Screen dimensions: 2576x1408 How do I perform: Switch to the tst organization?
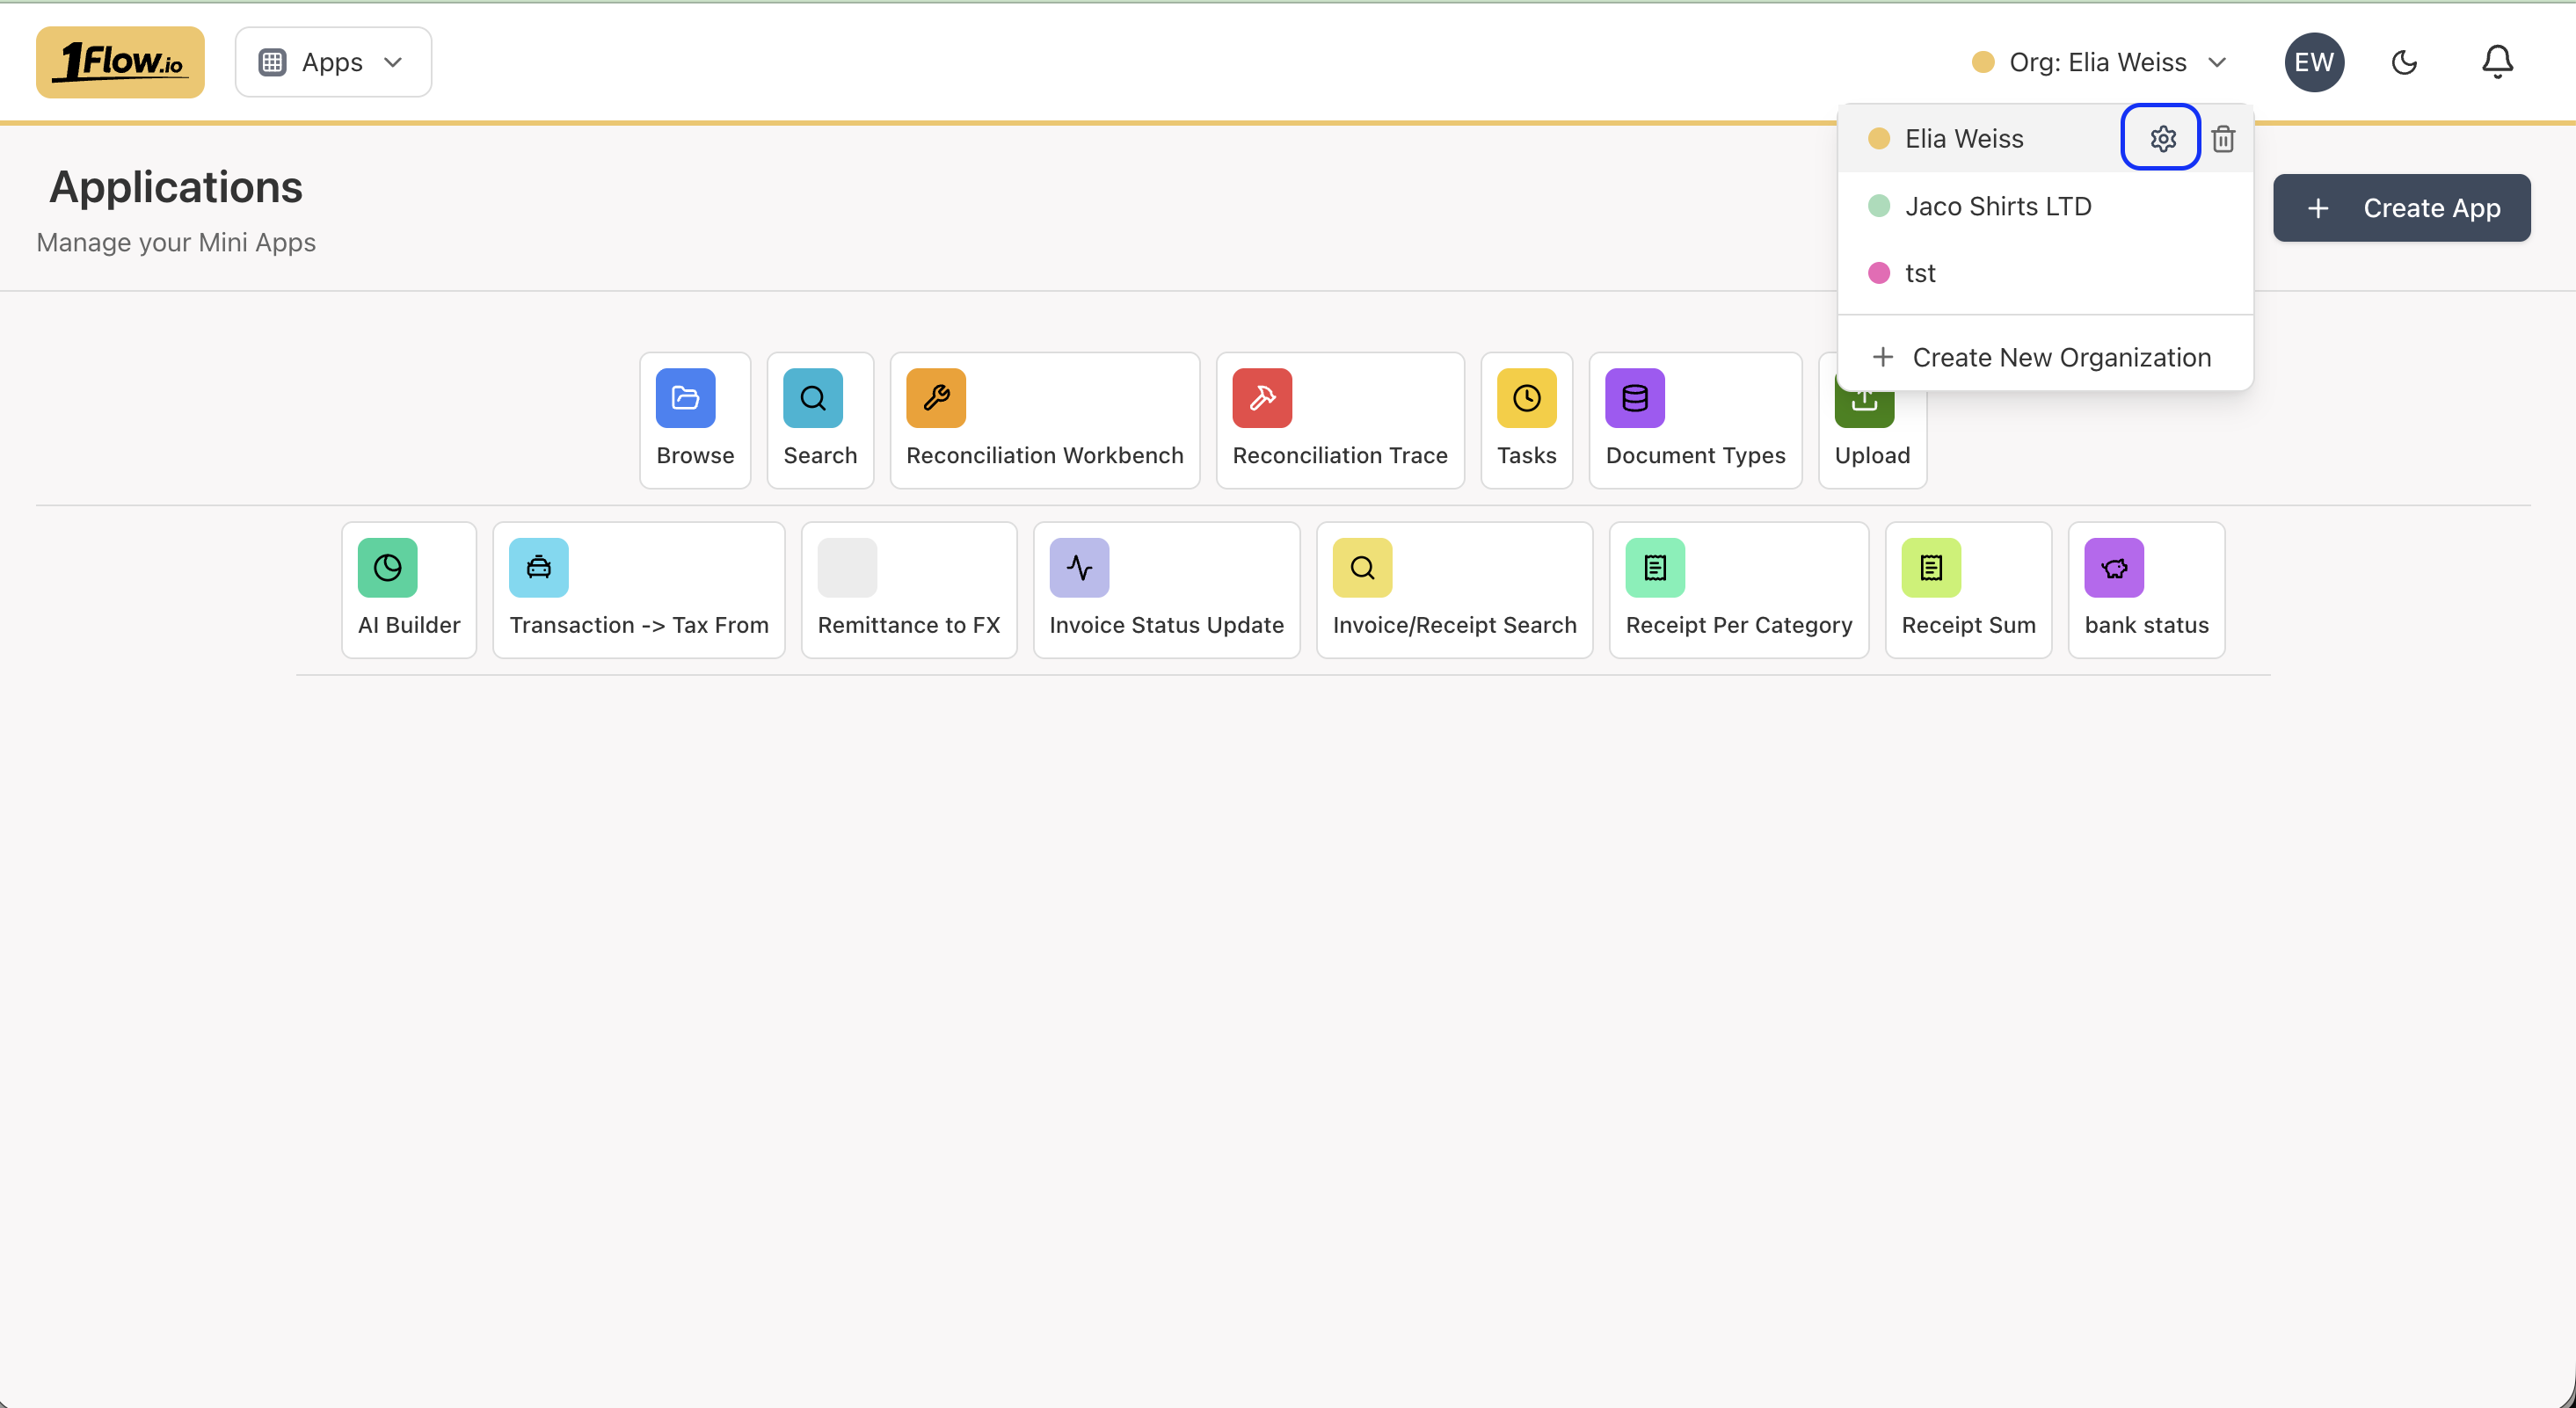tap(1919, 272)
